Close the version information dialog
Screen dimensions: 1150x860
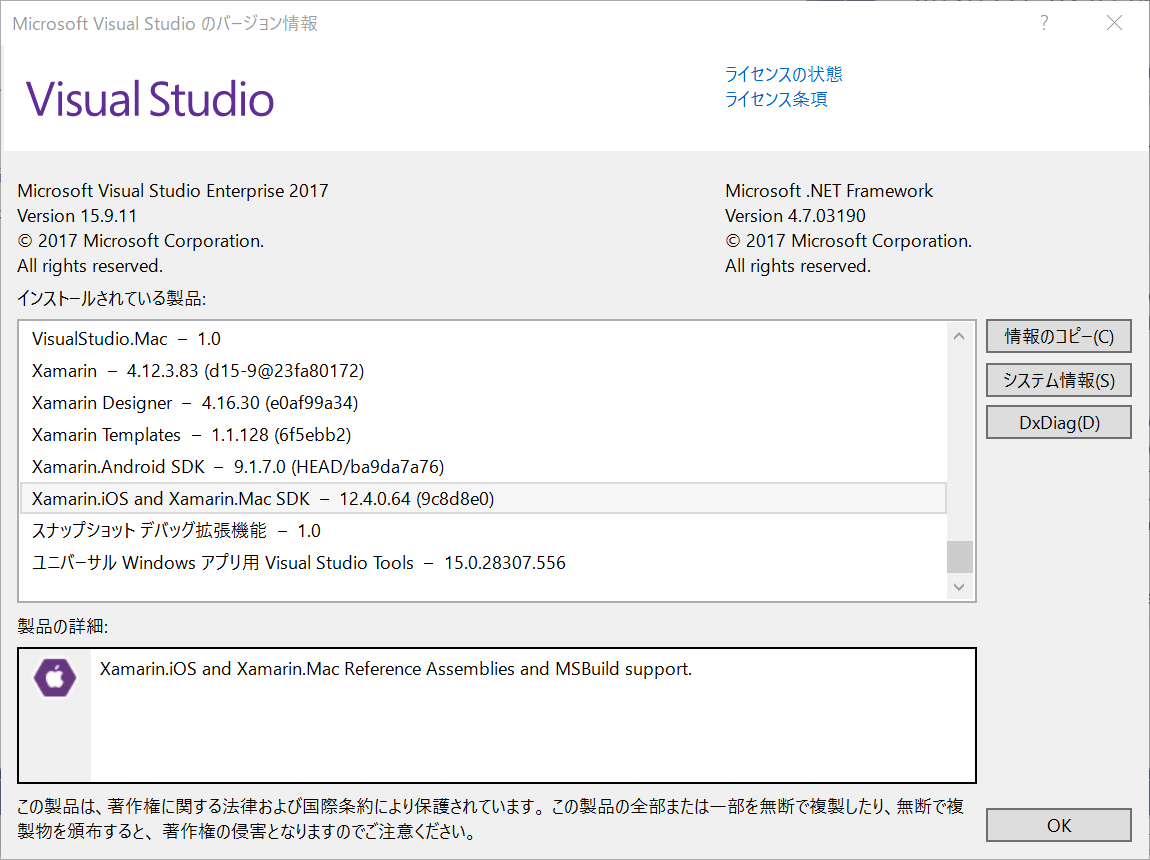point(1114,23)
